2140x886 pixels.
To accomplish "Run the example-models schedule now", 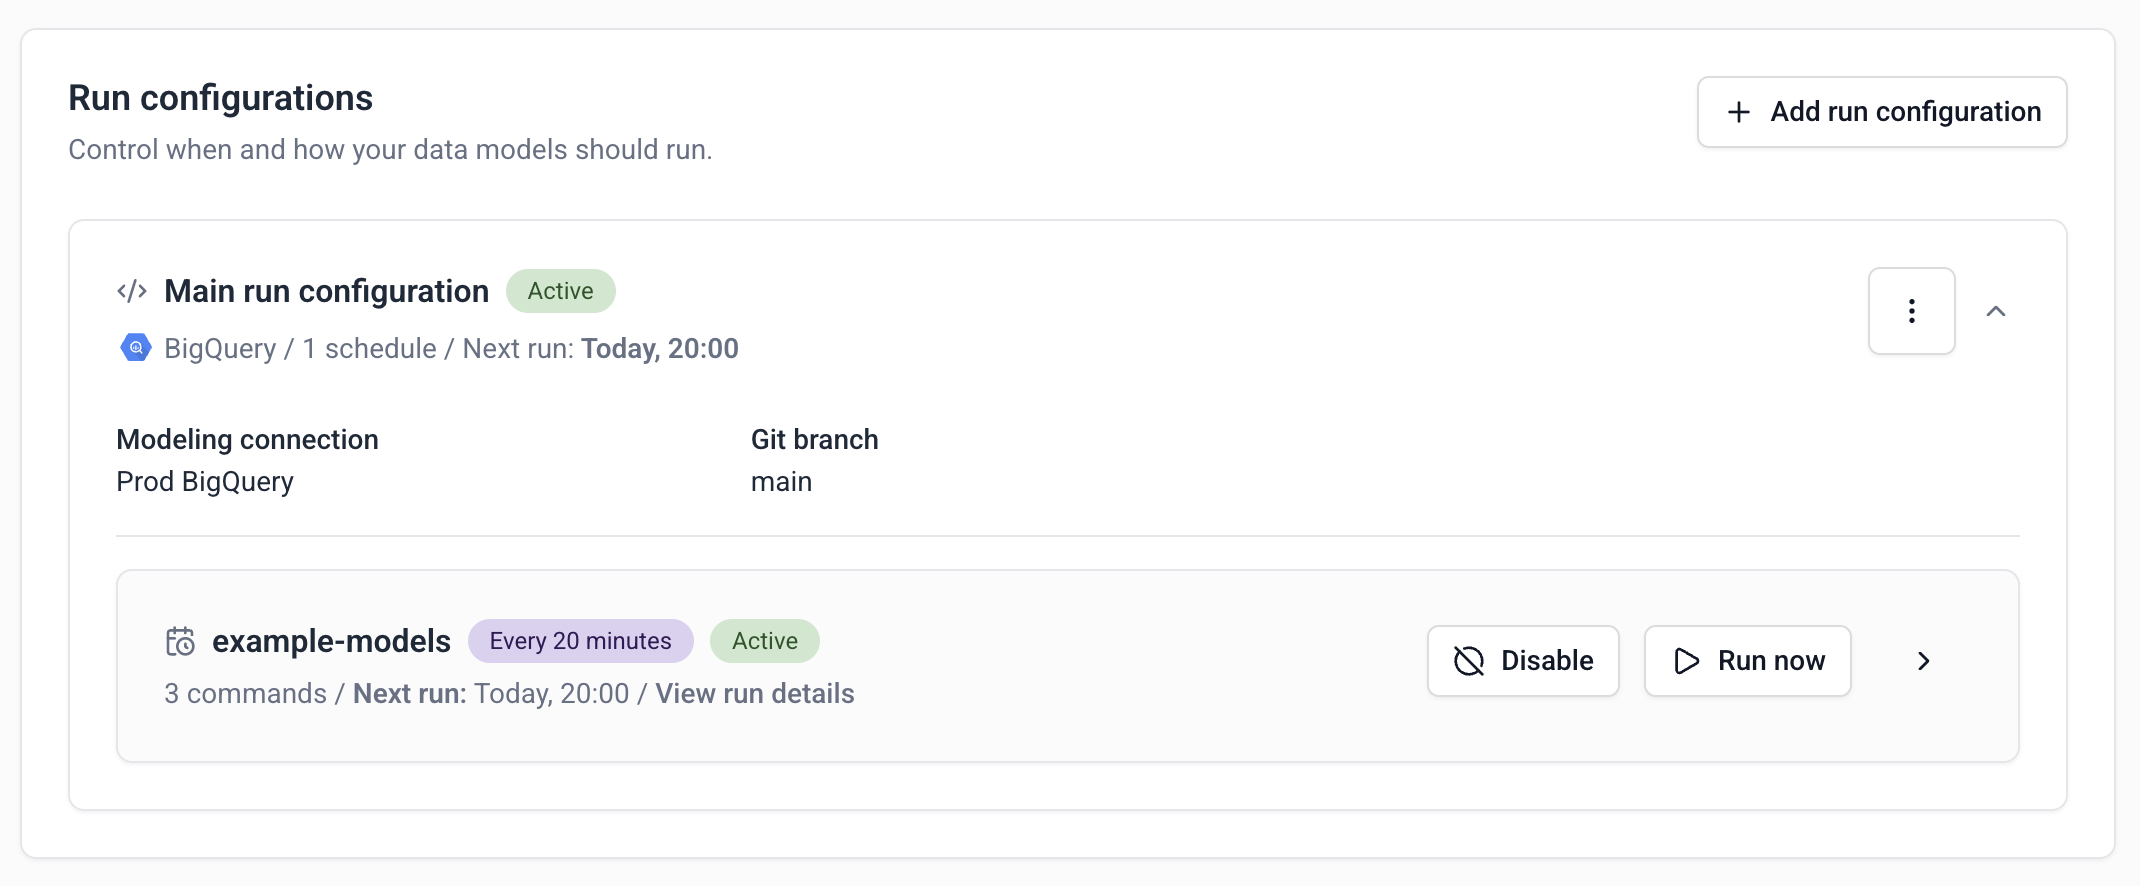I will 1747,660.
